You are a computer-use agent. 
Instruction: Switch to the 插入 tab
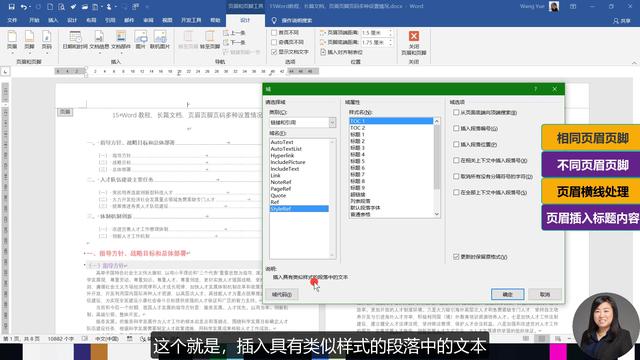click(x=53, y=20)
